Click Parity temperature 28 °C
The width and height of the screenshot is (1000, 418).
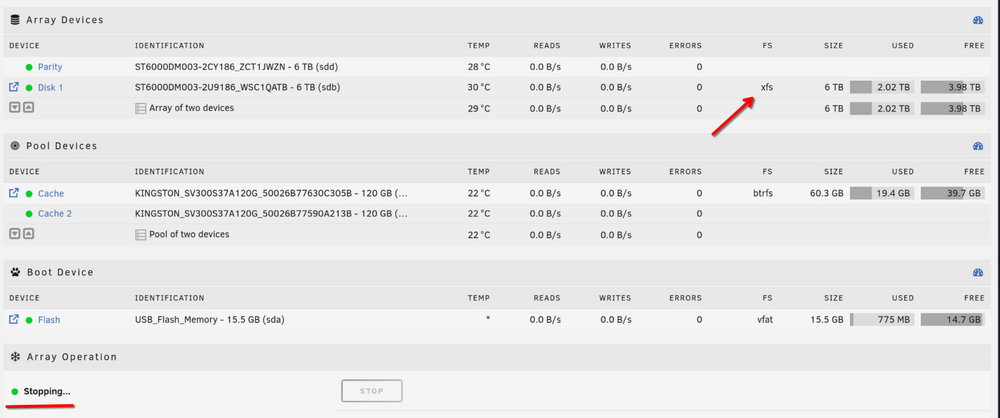point(479,67)
